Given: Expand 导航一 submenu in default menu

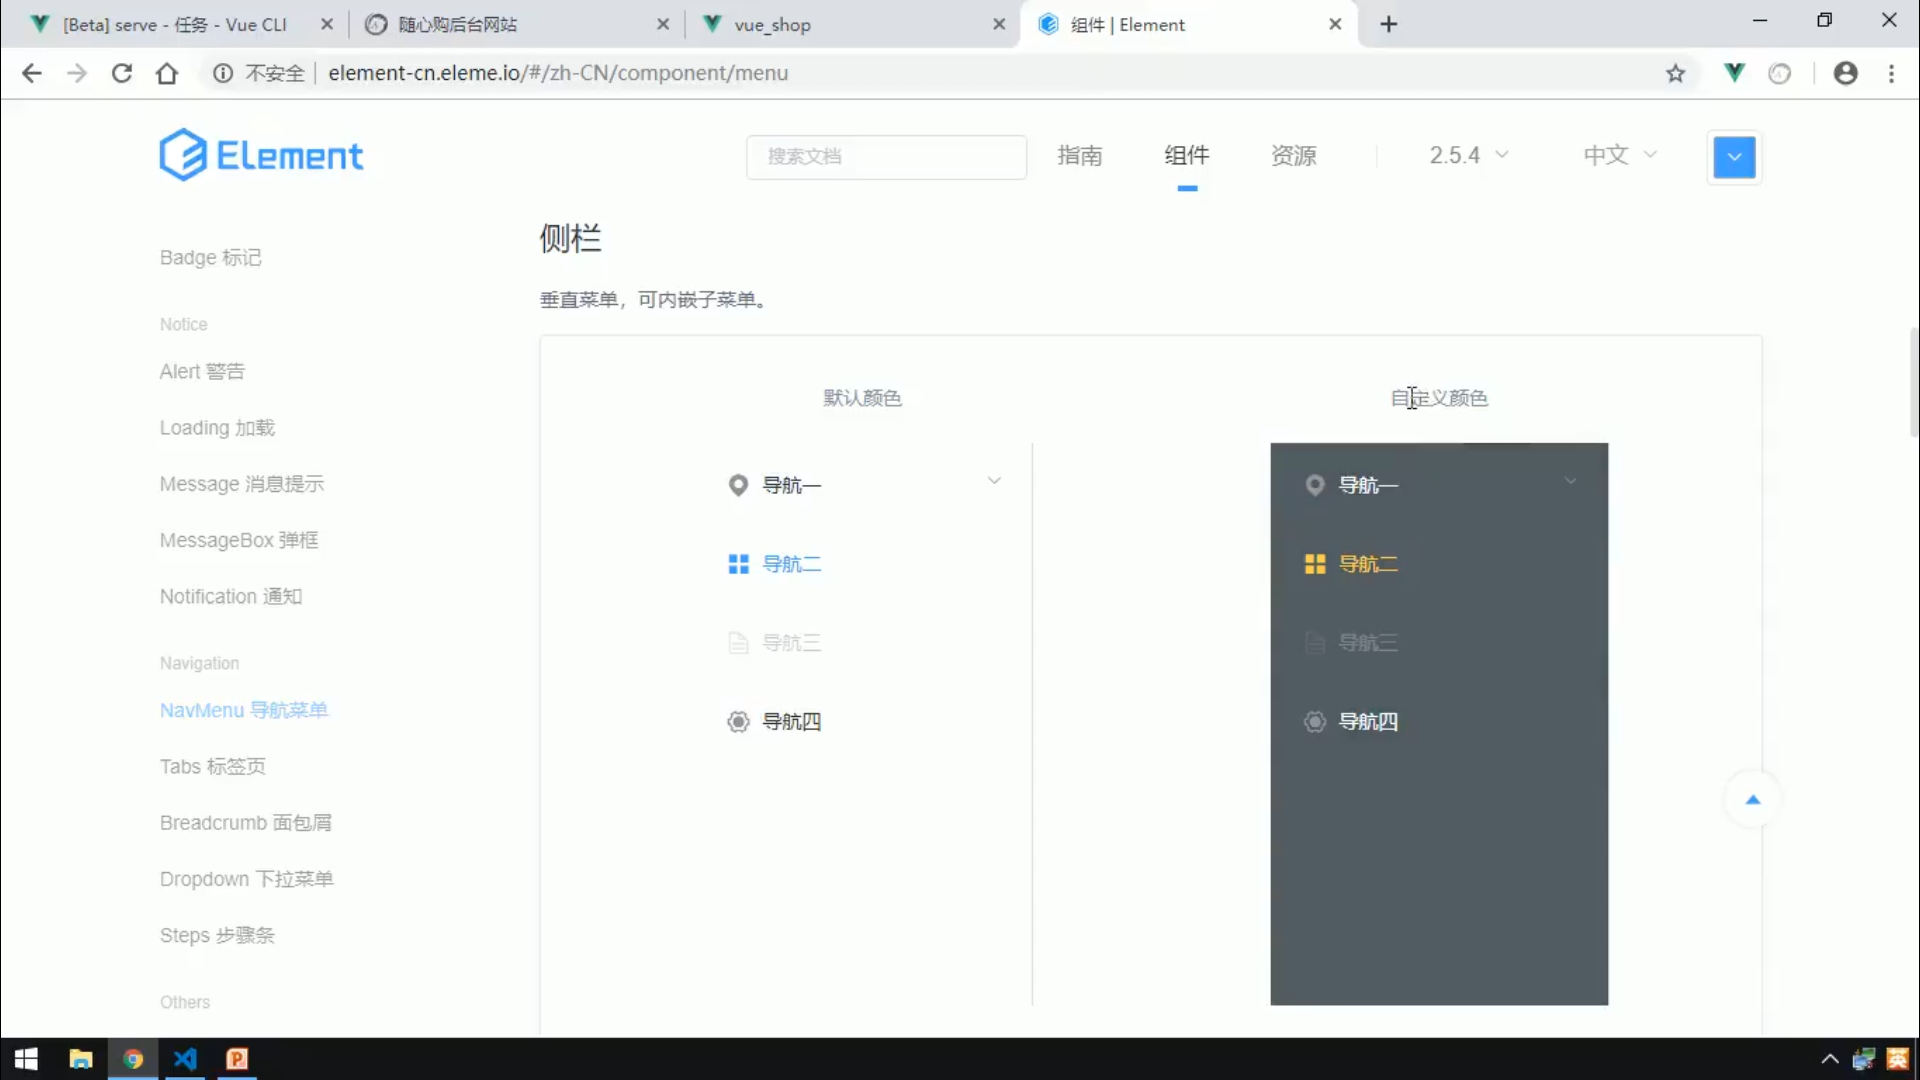Looking at the screenshot, I should [994, 481].
